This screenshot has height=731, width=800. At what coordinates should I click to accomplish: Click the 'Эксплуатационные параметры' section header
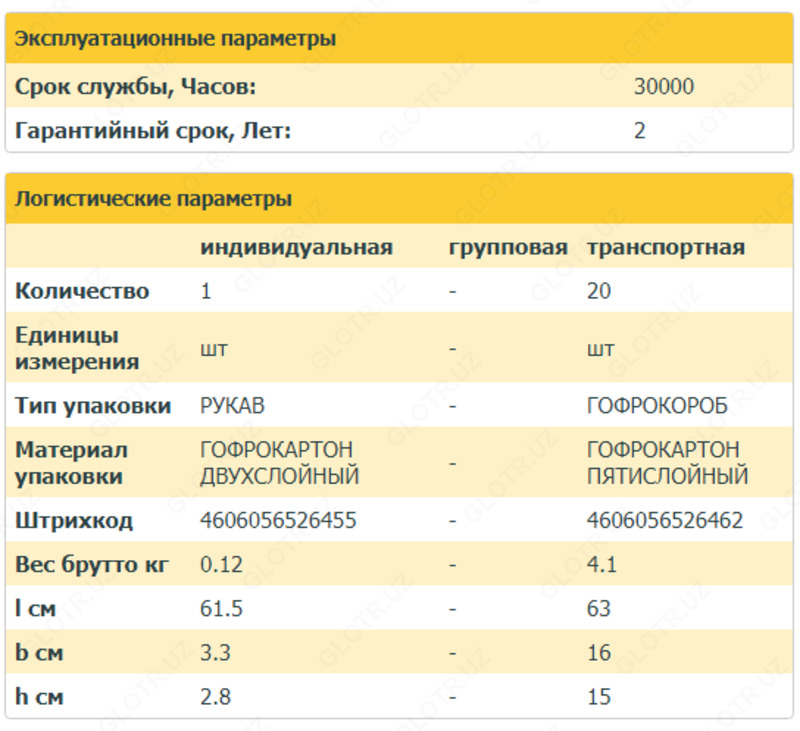[175, 40]
